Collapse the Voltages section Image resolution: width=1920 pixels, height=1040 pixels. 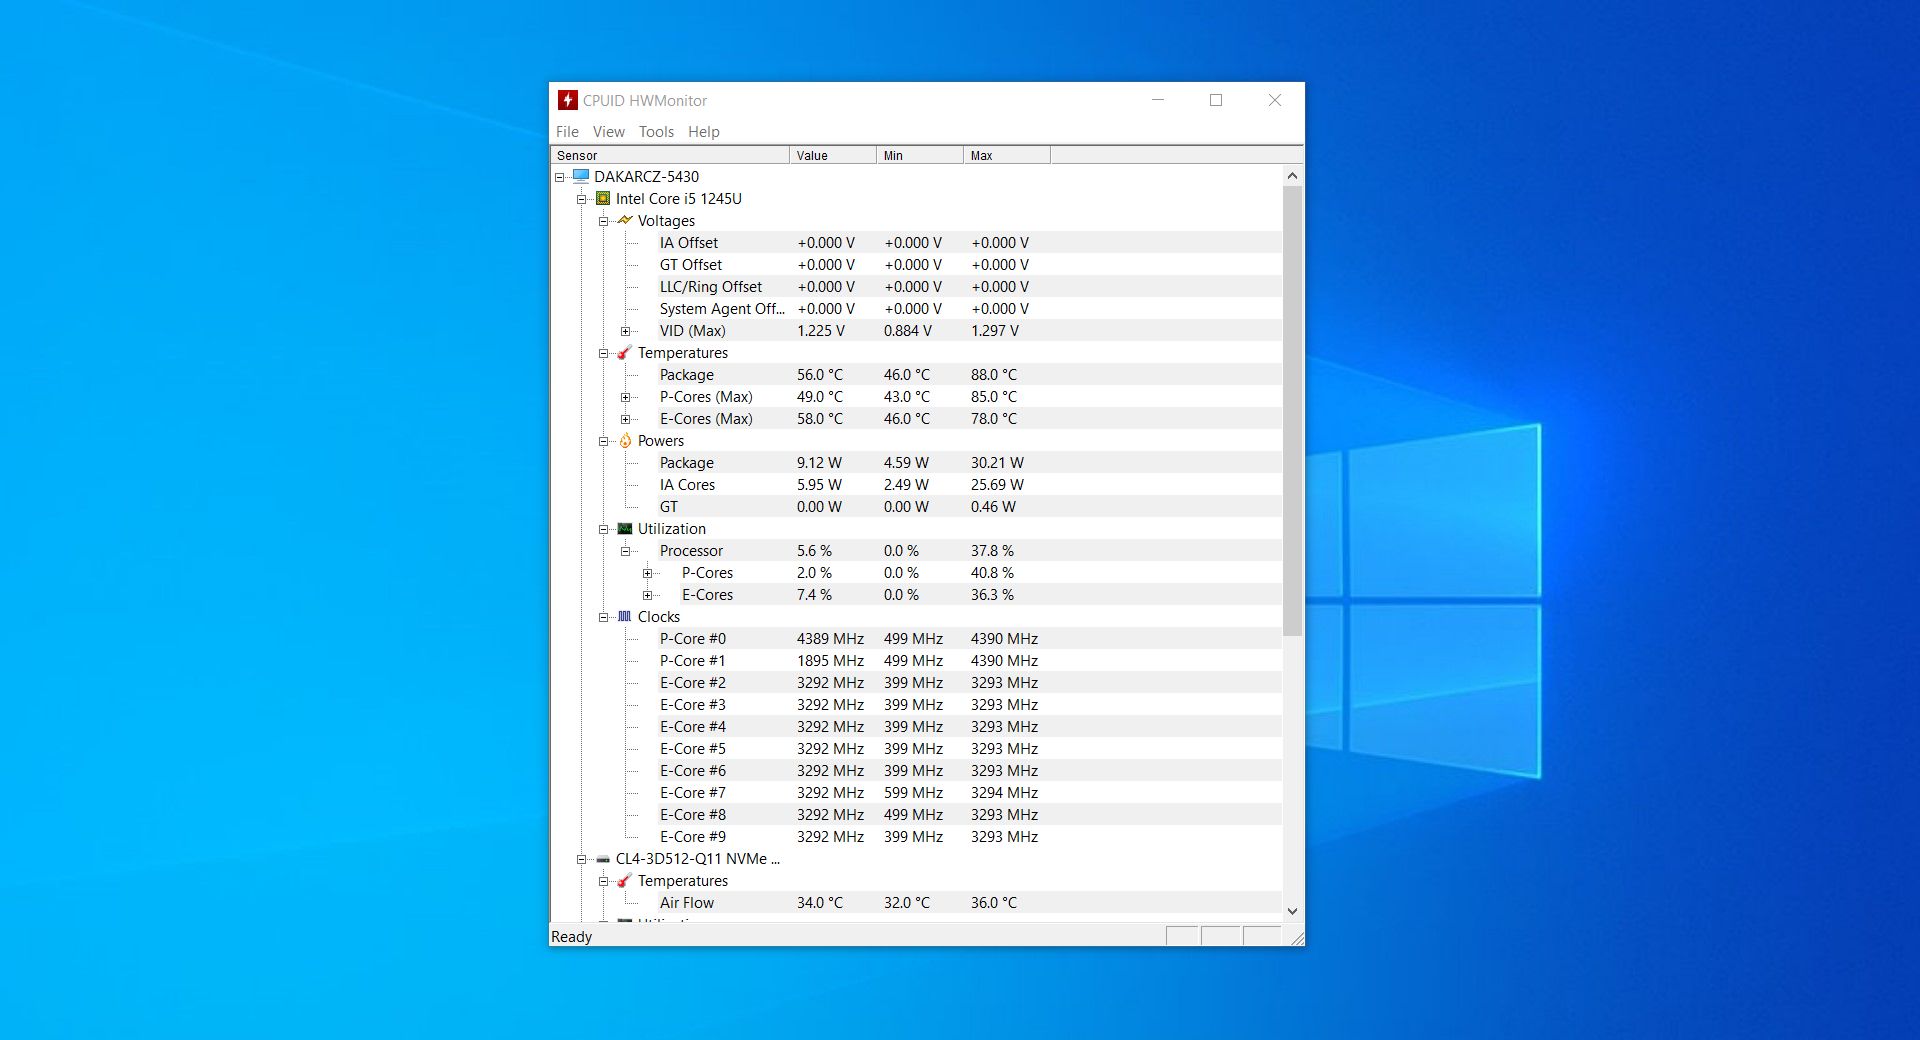click(604, 221)
